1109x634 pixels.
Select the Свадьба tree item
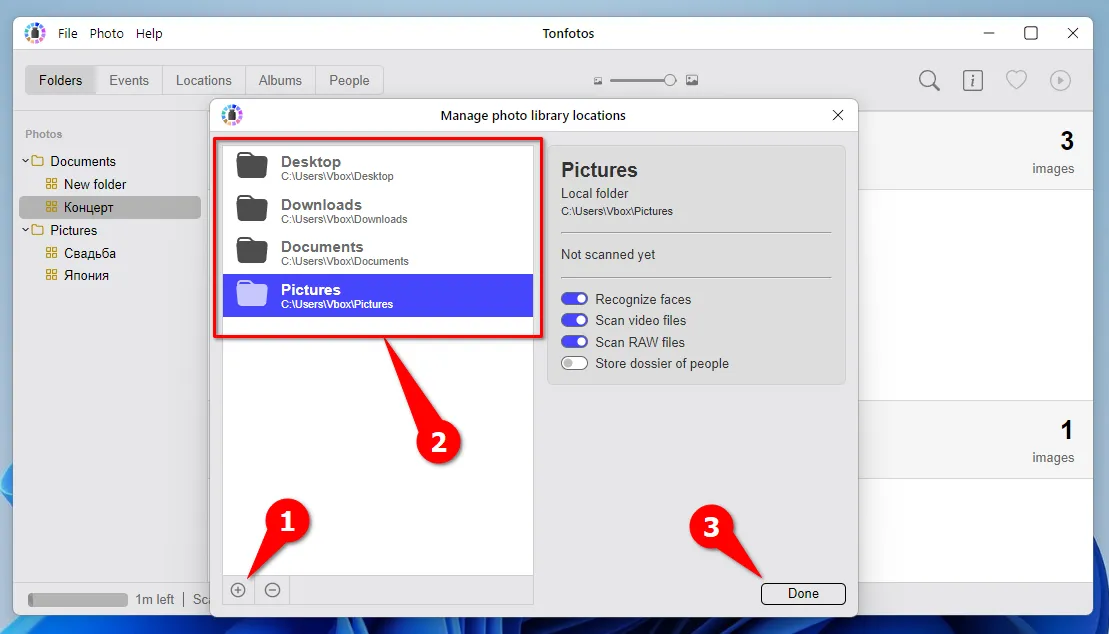pyautogui.click(x=90, y=253)
